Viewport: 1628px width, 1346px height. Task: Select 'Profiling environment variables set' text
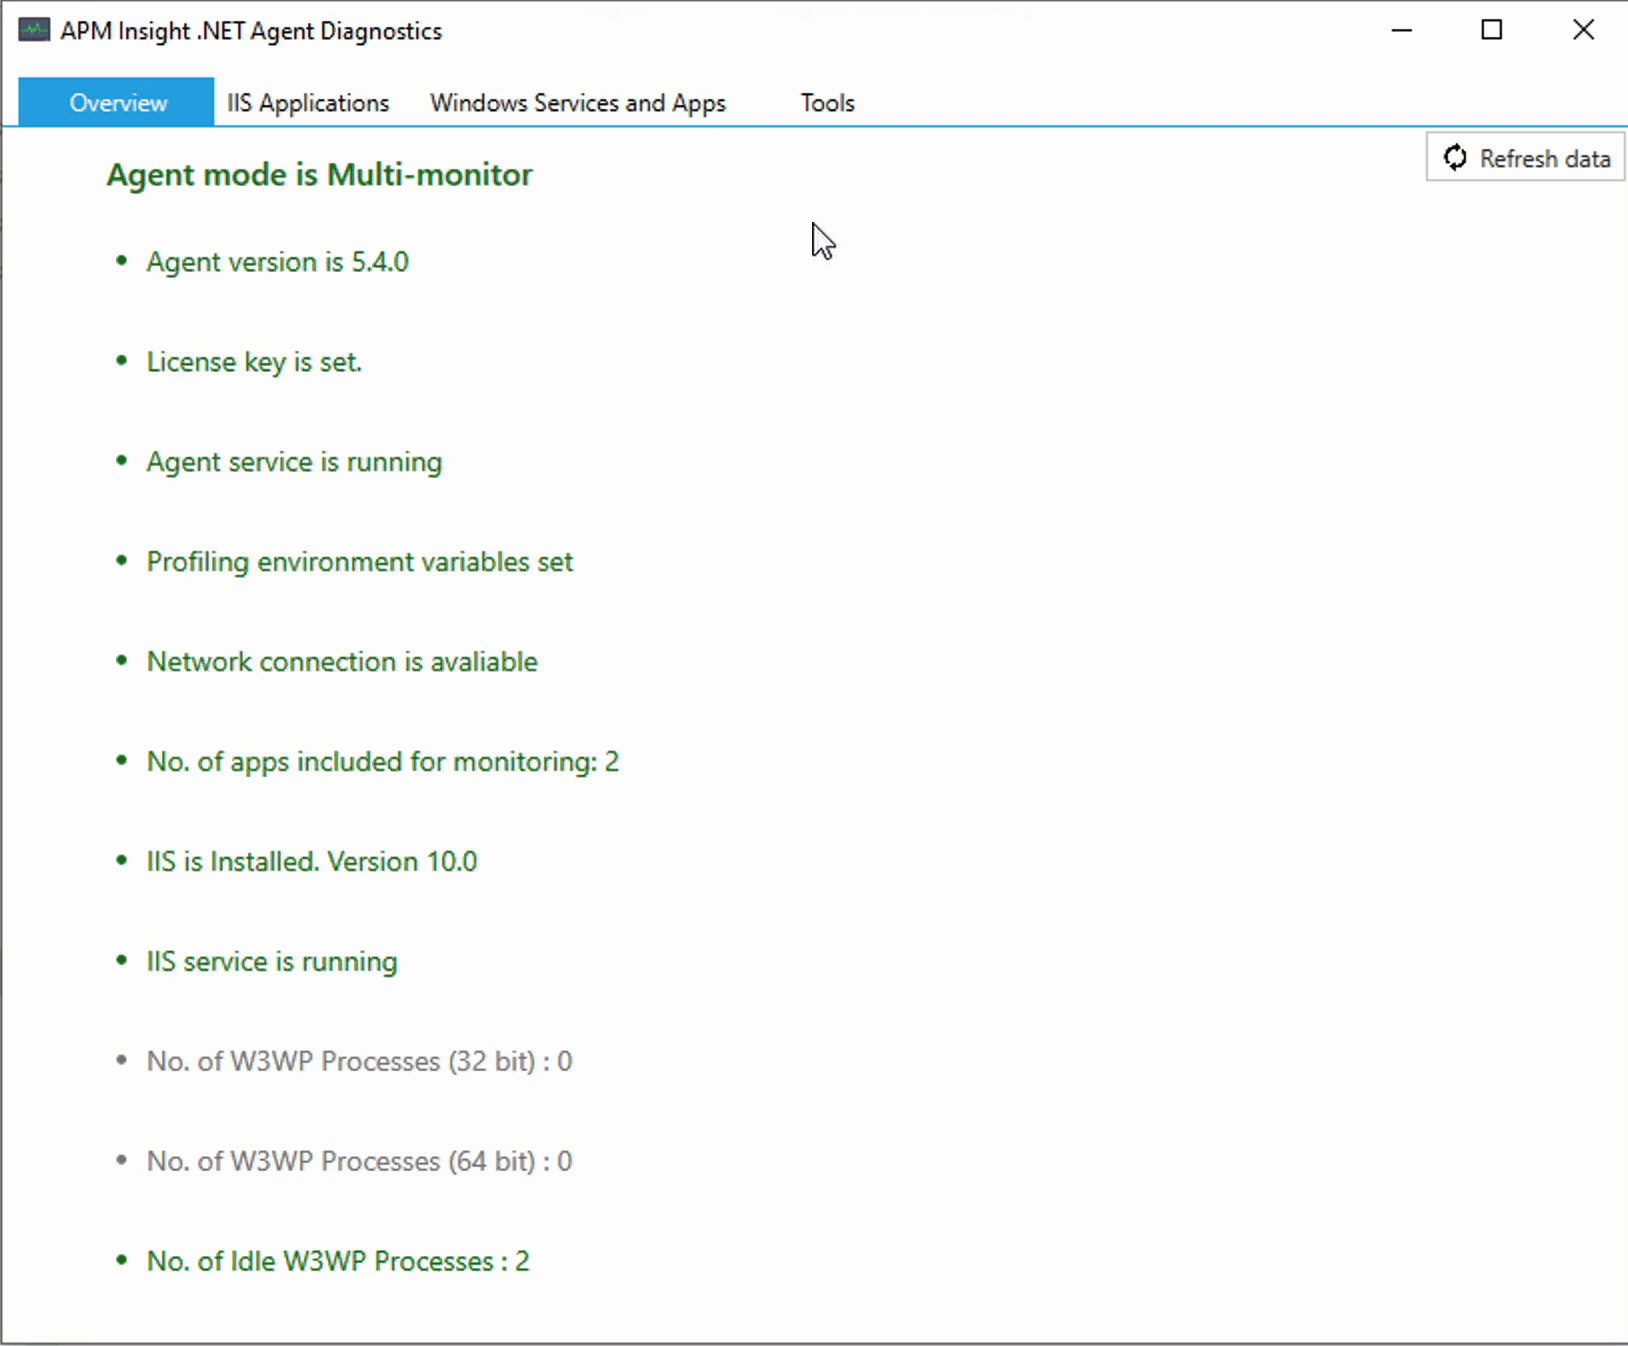[360, 562]
